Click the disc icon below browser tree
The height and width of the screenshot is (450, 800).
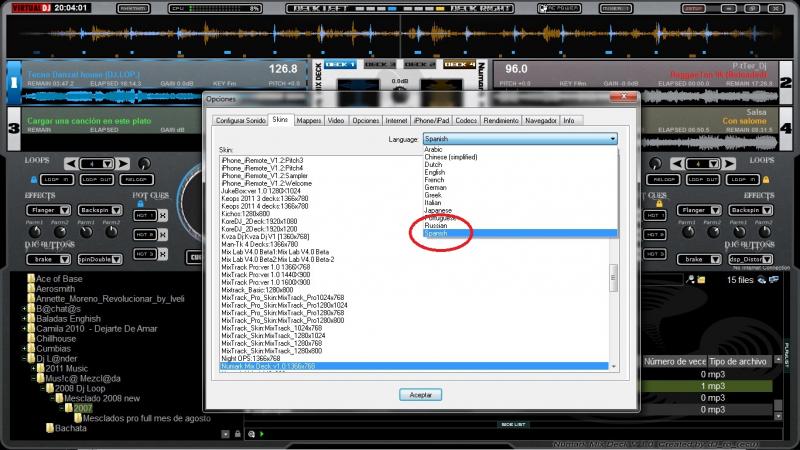point(252,434)
